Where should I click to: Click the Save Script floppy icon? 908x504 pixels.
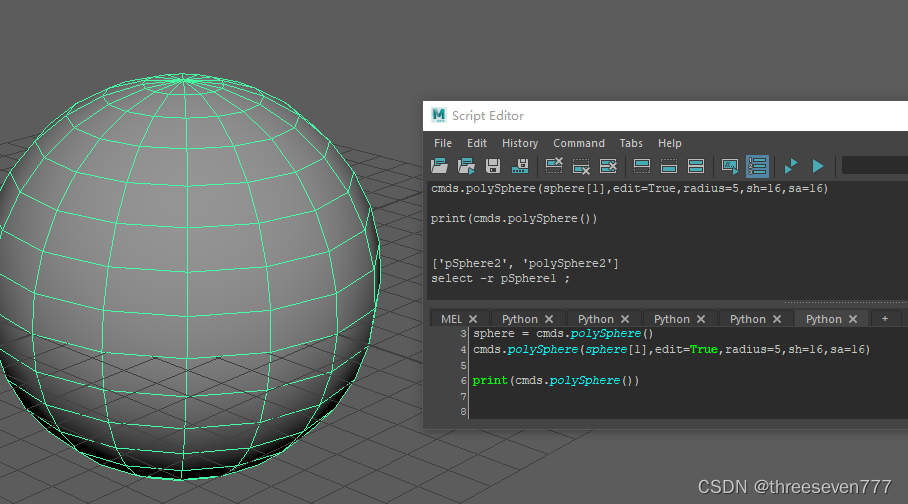[x=493, y=166]
